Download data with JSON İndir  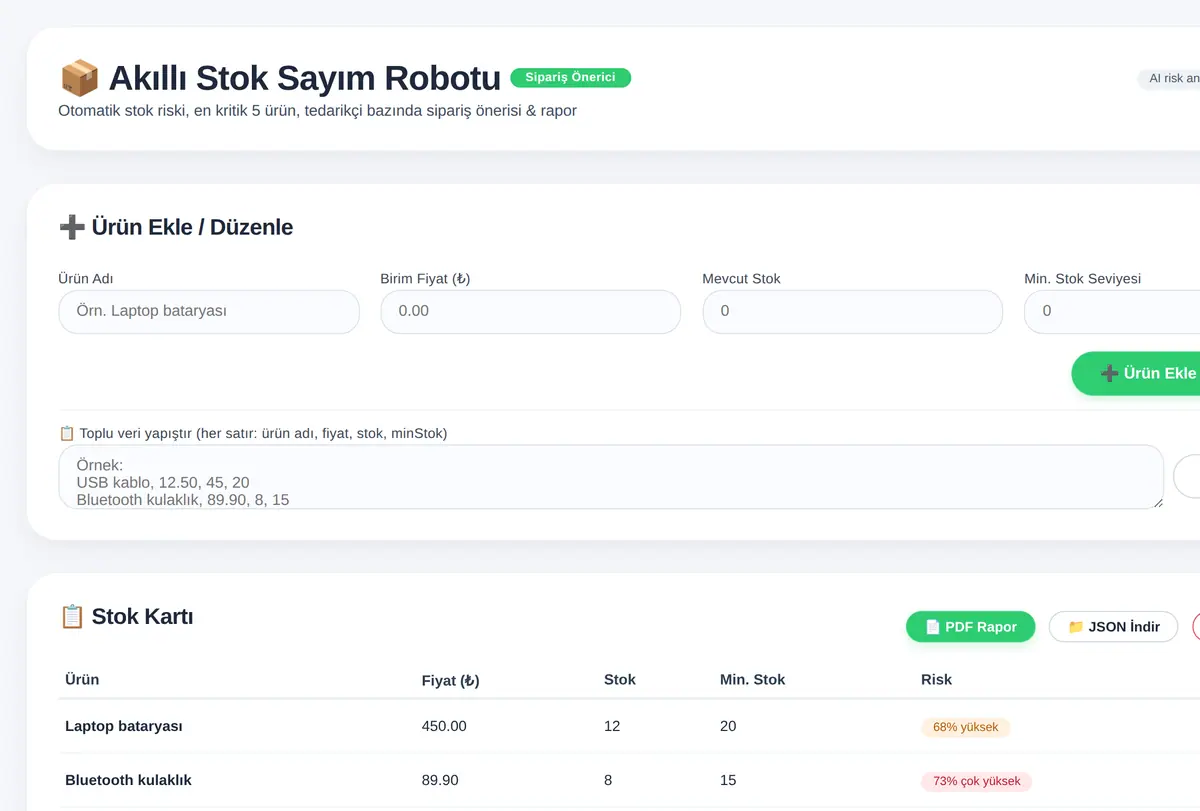pos(1113,627)
